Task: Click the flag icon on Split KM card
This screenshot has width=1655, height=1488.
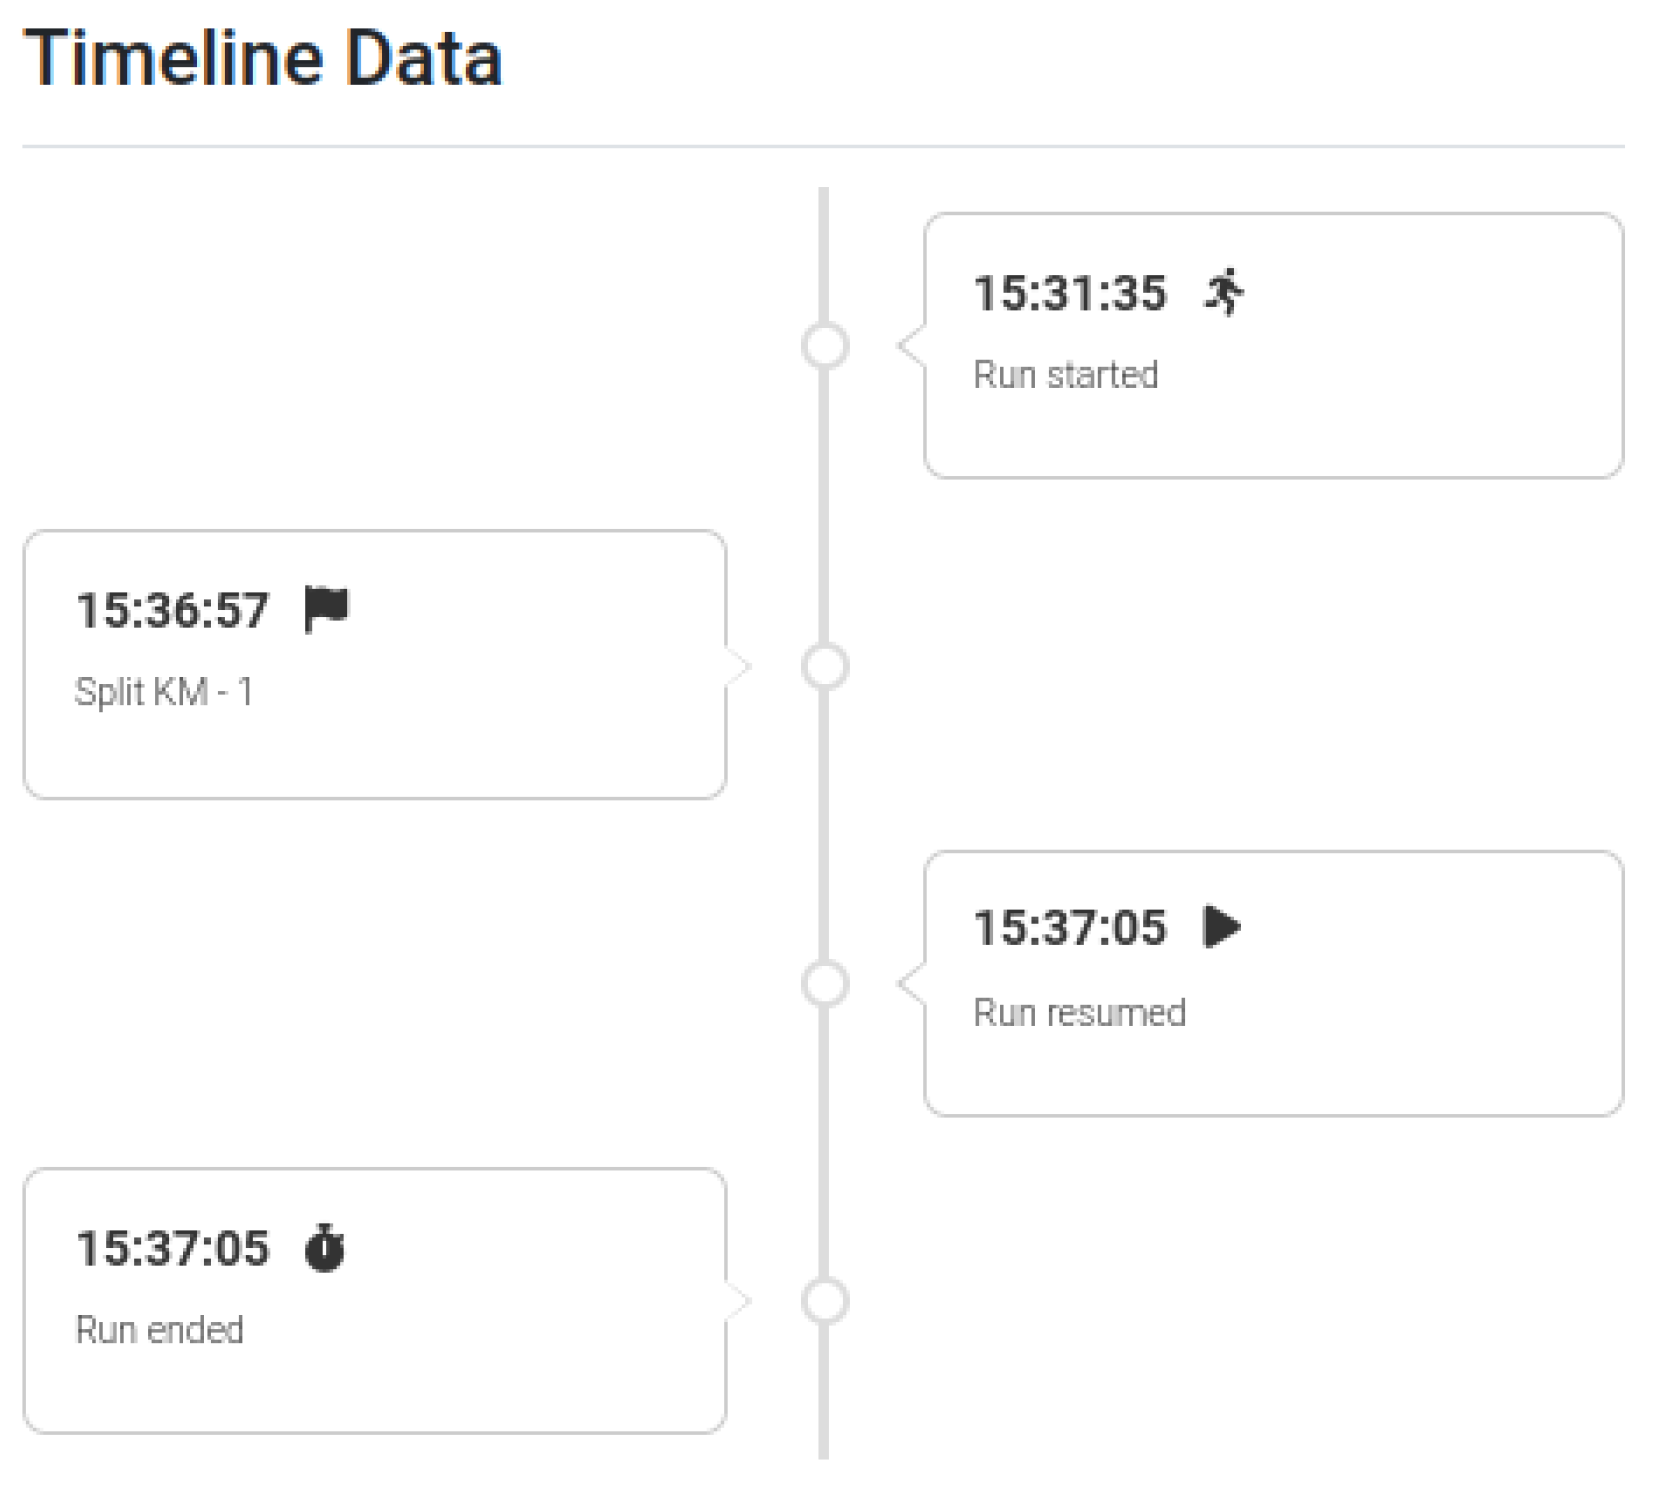Action: tap(326, 608)
